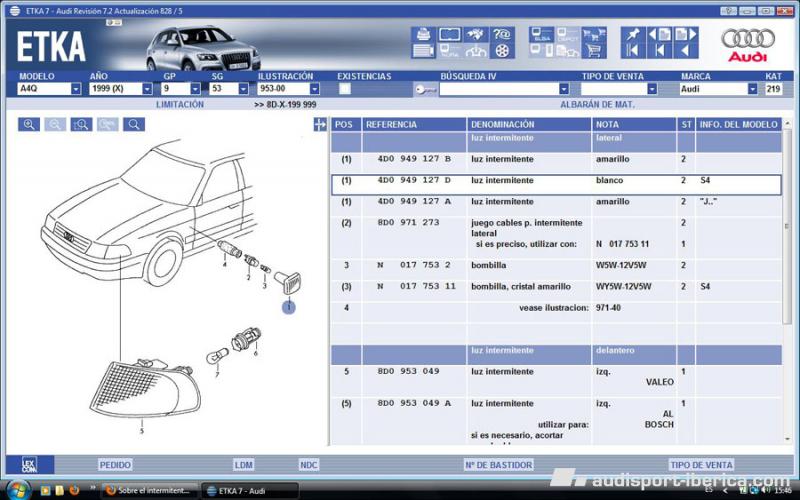
Task: Select part 4D0 949 127 D row
Action: point(556,185)
